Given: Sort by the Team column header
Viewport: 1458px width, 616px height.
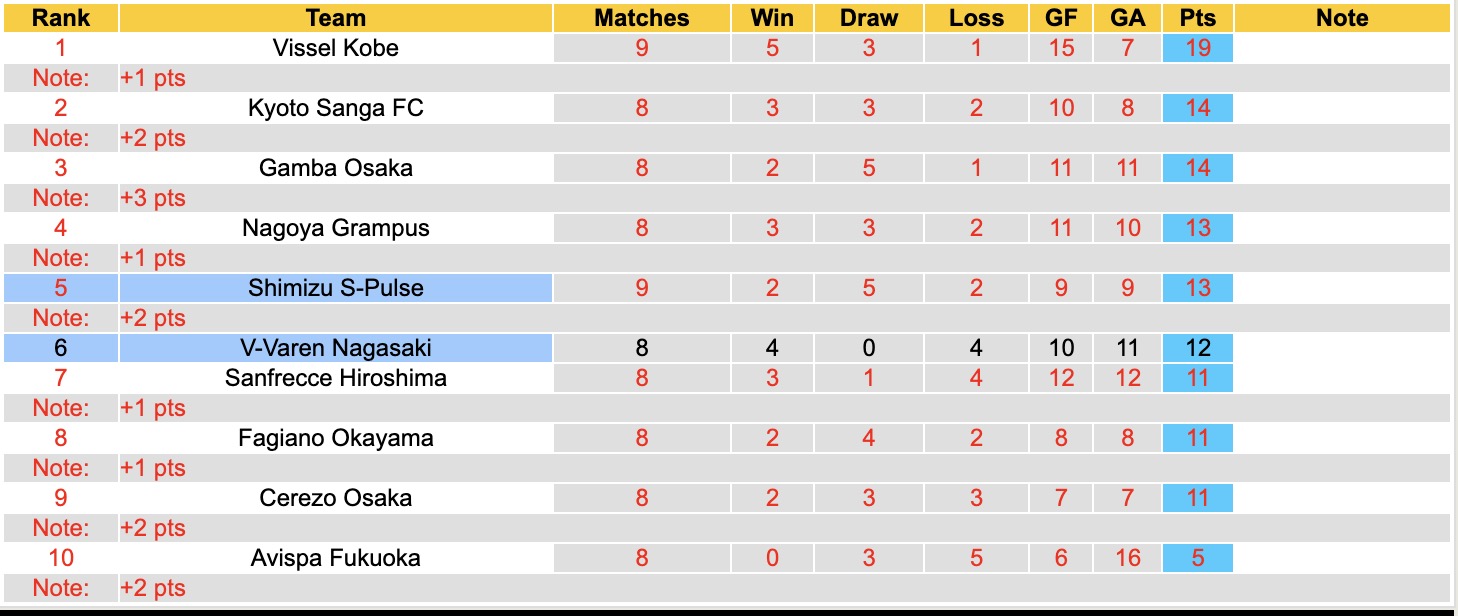Looking at the screenshot, I should click(335, 18).
